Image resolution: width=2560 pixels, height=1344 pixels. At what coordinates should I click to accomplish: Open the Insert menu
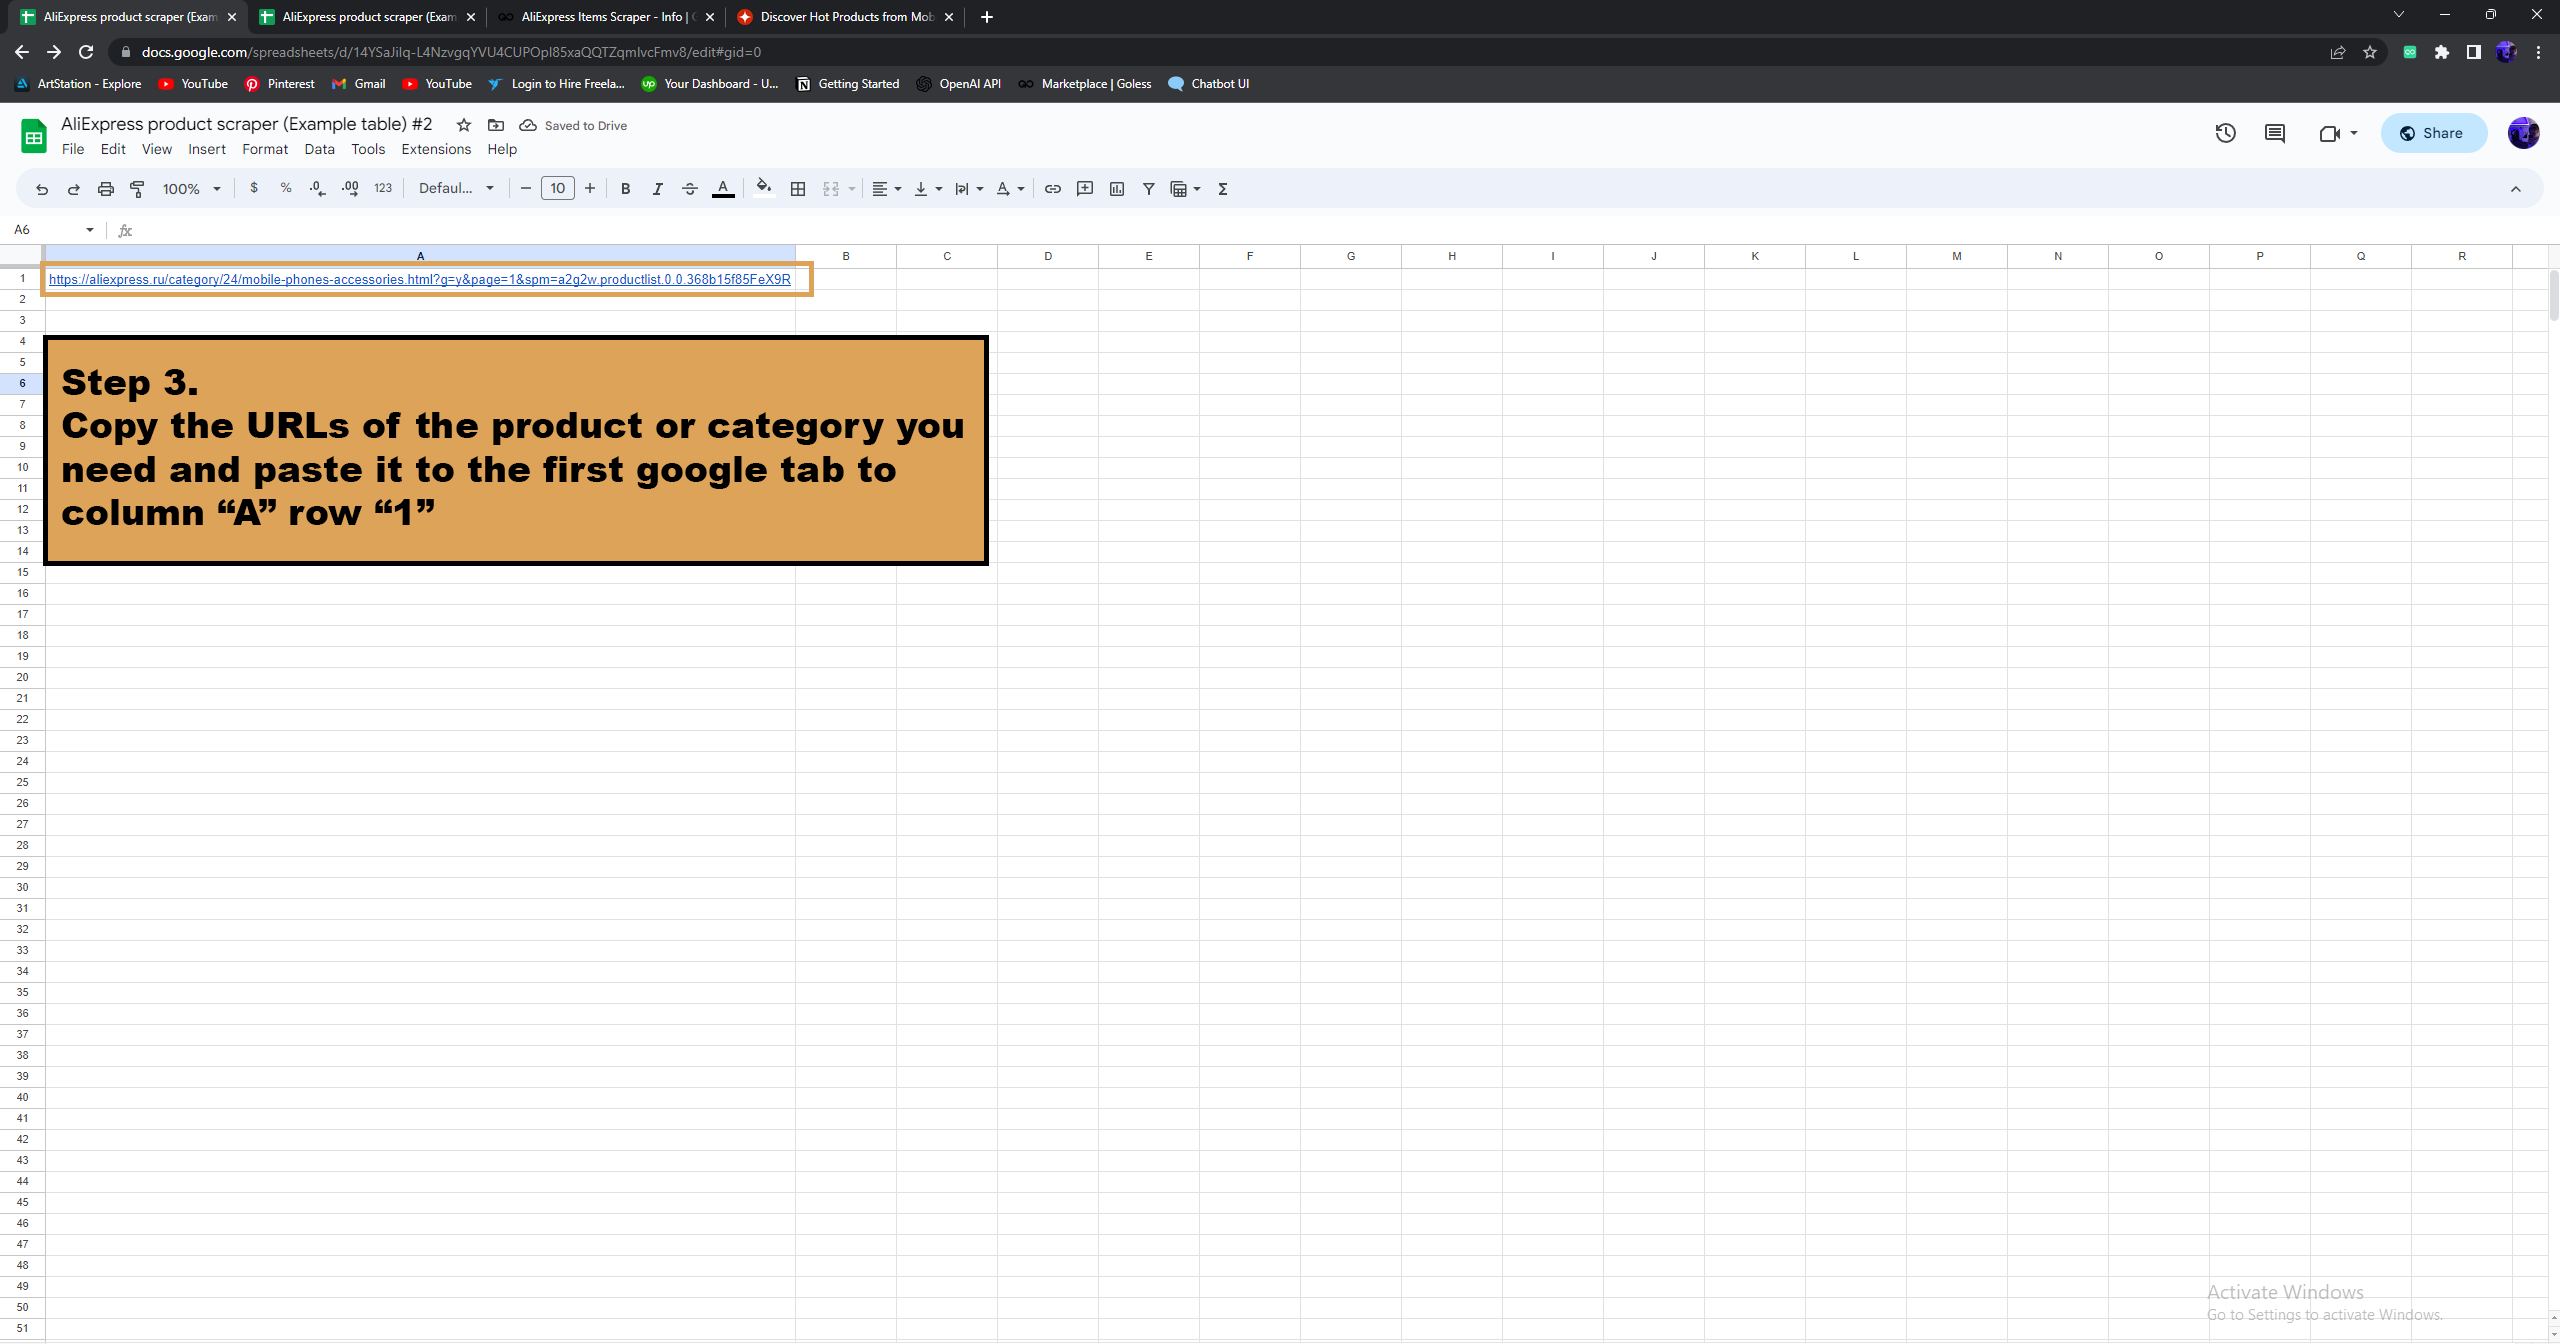coord(207,149)
